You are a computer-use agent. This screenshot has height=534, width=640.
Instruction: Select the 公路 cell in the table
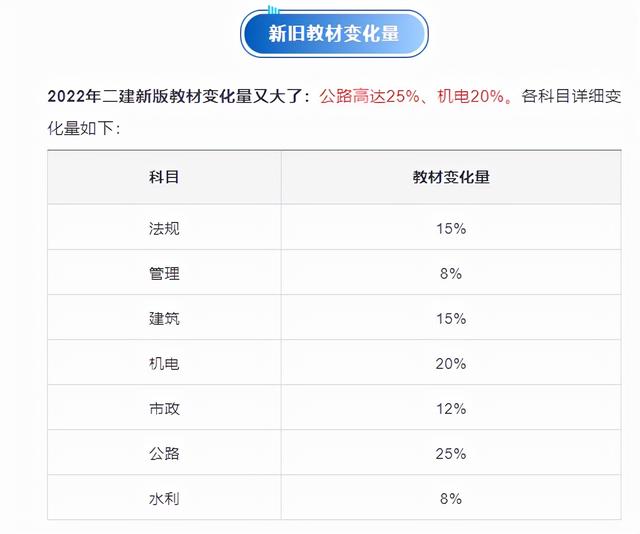point(164,453)
